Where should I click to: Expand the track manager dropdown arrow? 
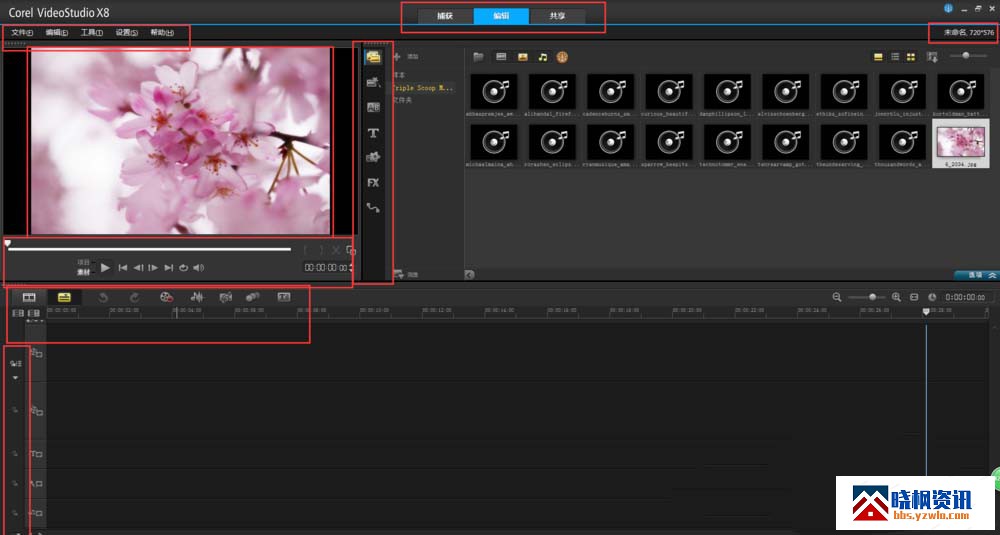(x=15, y=378)
